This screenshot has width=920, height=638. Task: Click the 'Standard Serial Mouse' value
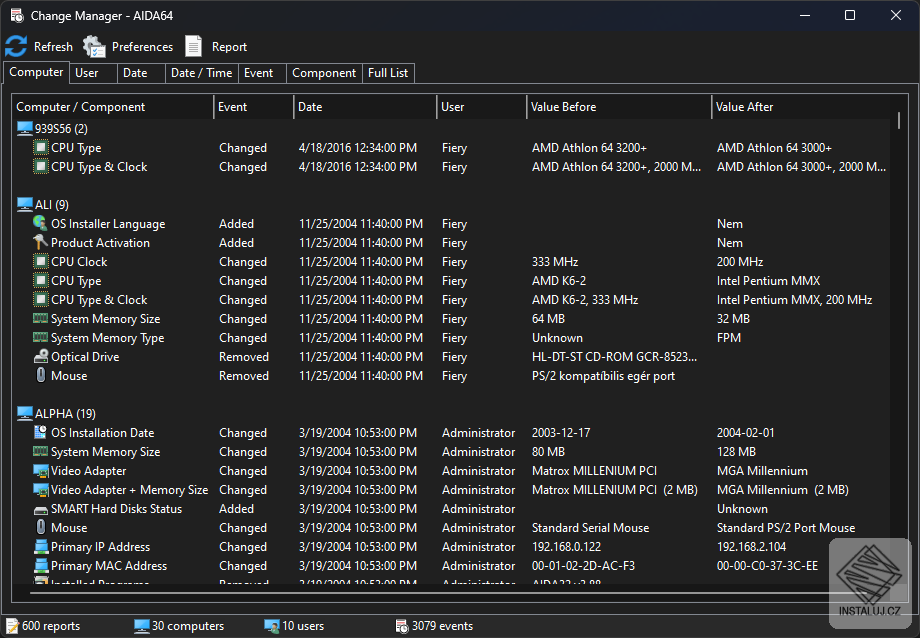coord(590,528)
